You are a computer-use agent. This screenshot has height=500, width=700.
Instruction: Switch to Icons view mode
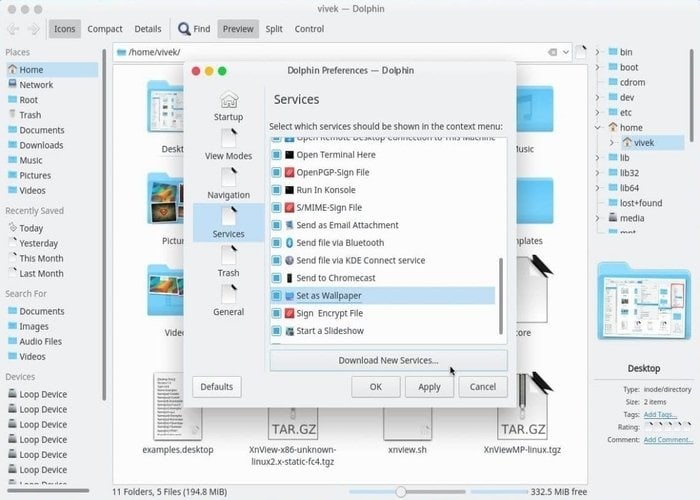click(x=65, y=29)
